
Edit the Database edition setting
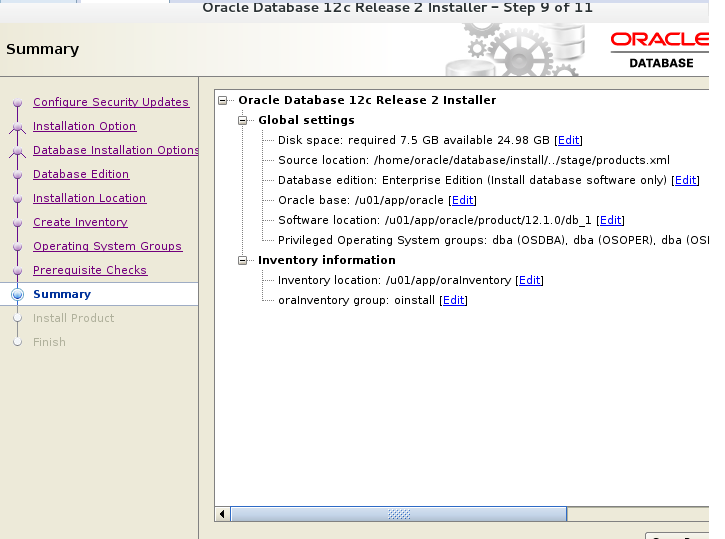pyautogui.click(x=685, y=180)
